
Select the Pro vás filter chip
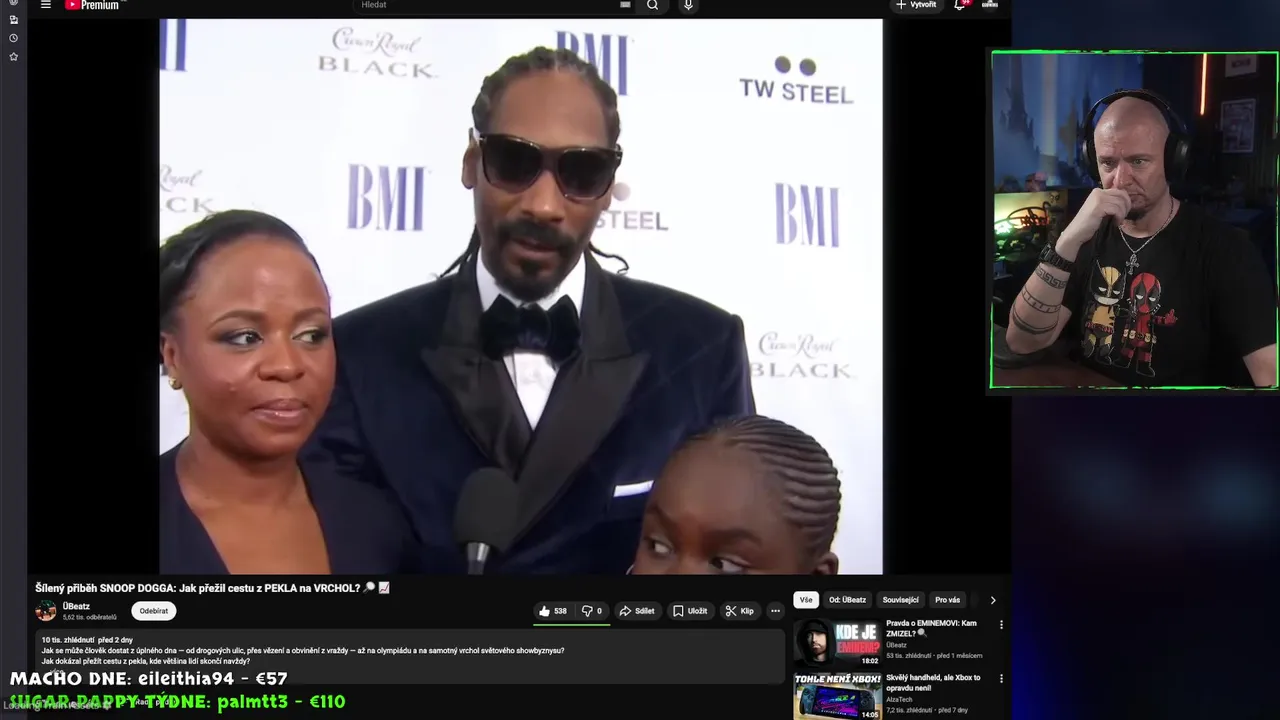947,600
